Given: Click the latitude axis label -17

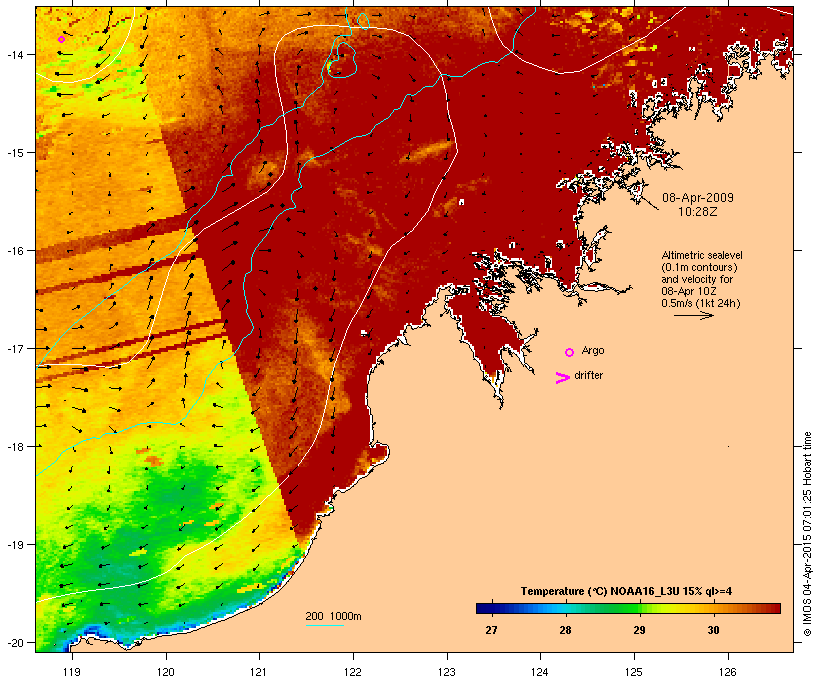Looking at the screenshot, I should click(x=14, y=348).
